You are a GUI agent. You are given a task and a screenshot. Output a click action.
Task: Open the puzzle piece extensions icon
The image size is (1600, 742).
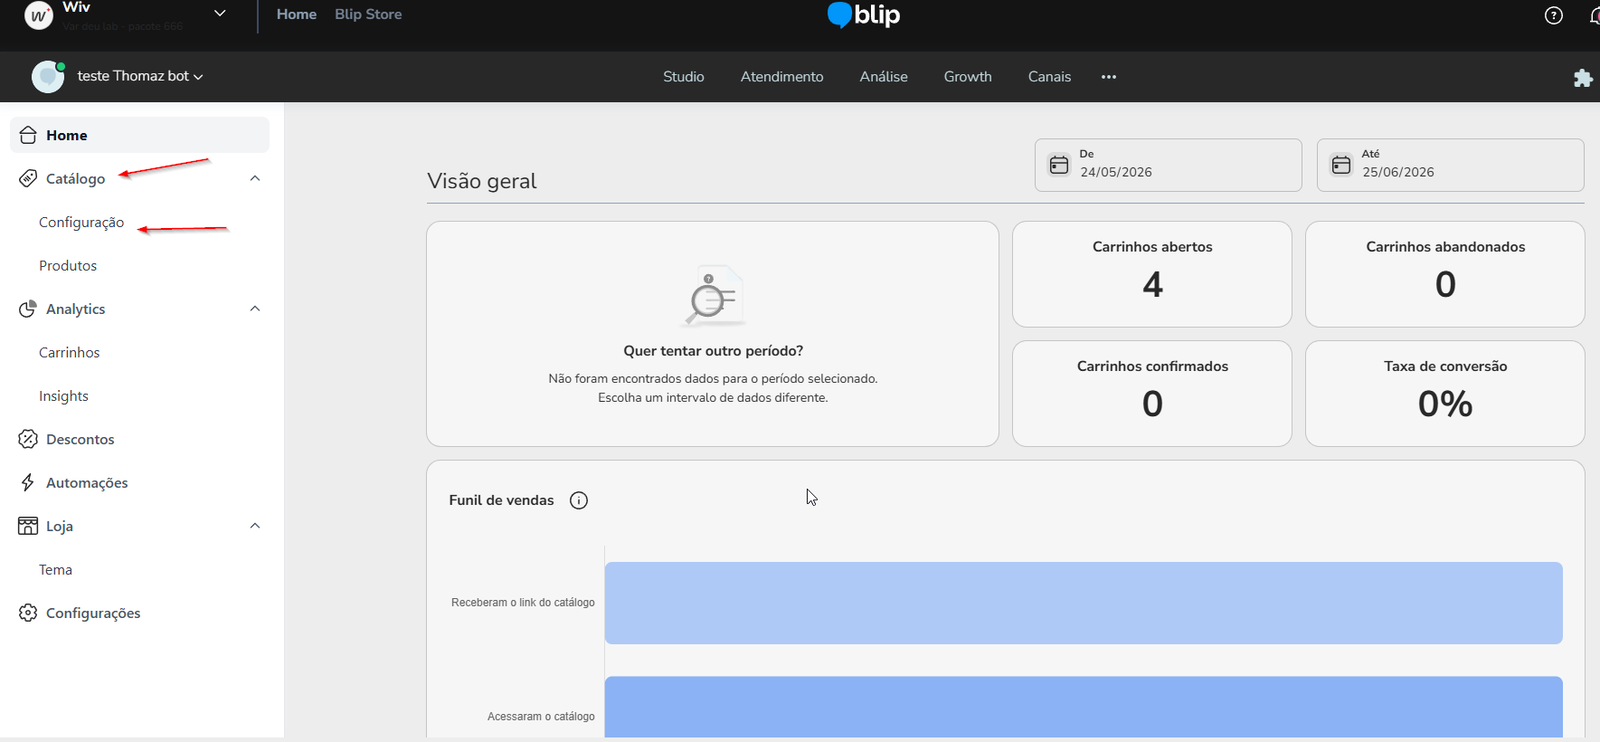click(1582, 77)
